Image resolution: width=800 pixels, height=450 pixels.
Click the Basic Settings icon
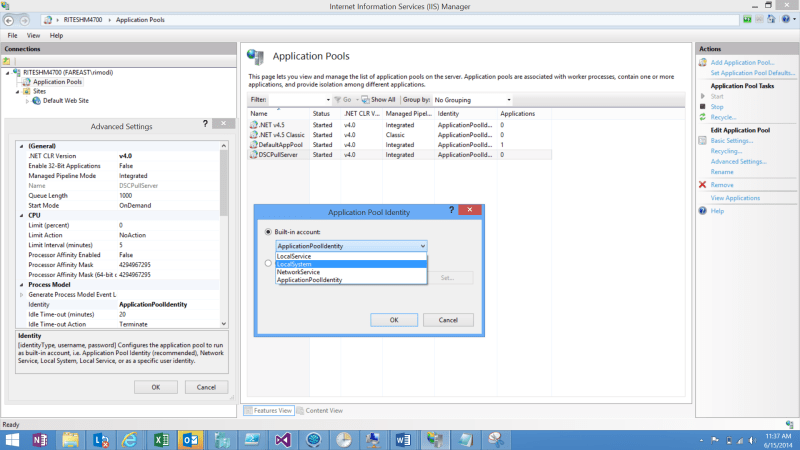coord(703,140)
